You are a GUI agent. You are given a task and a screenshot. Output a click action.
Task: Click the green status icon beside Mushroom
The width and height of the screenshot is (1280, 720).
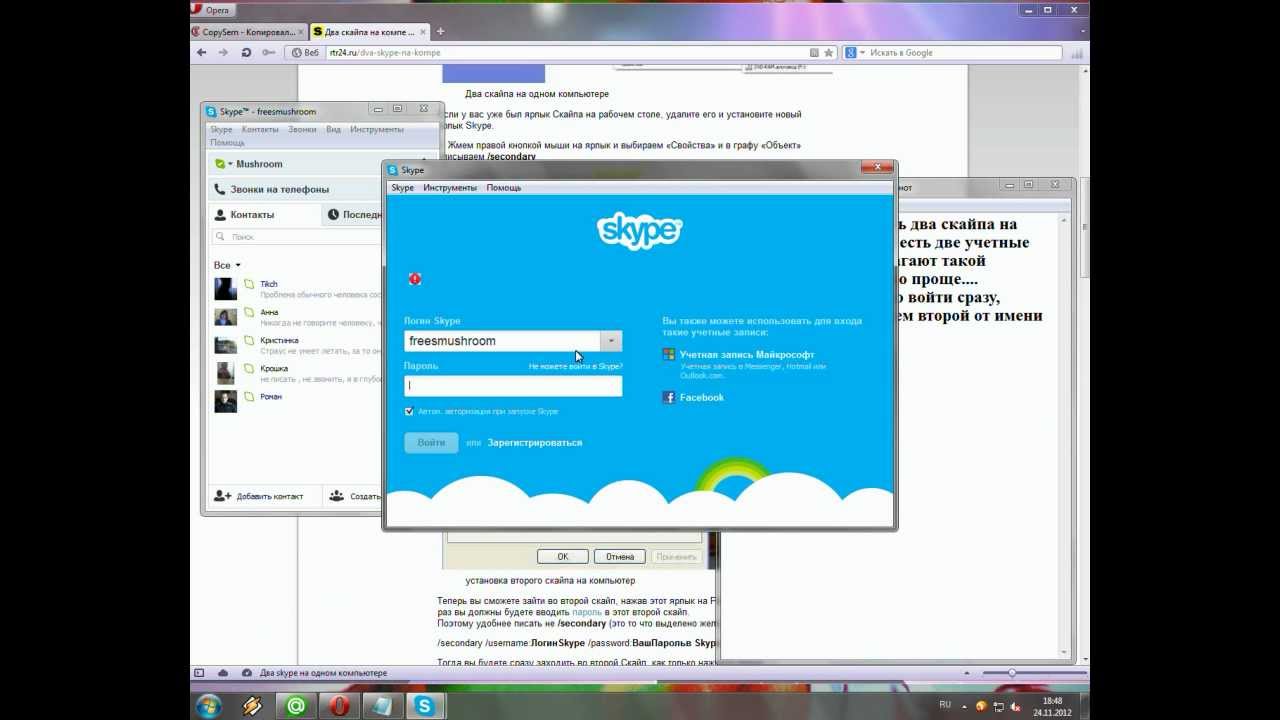(x=220, y=164)
